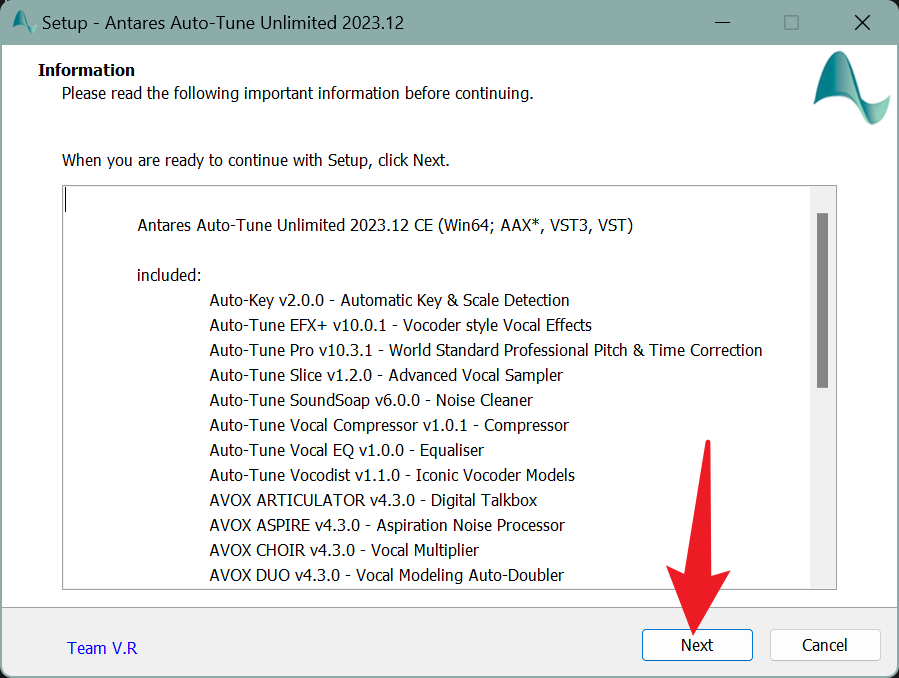Click the Auto-Tune SoundSoap v6.0.0 line

coord(371,401)
